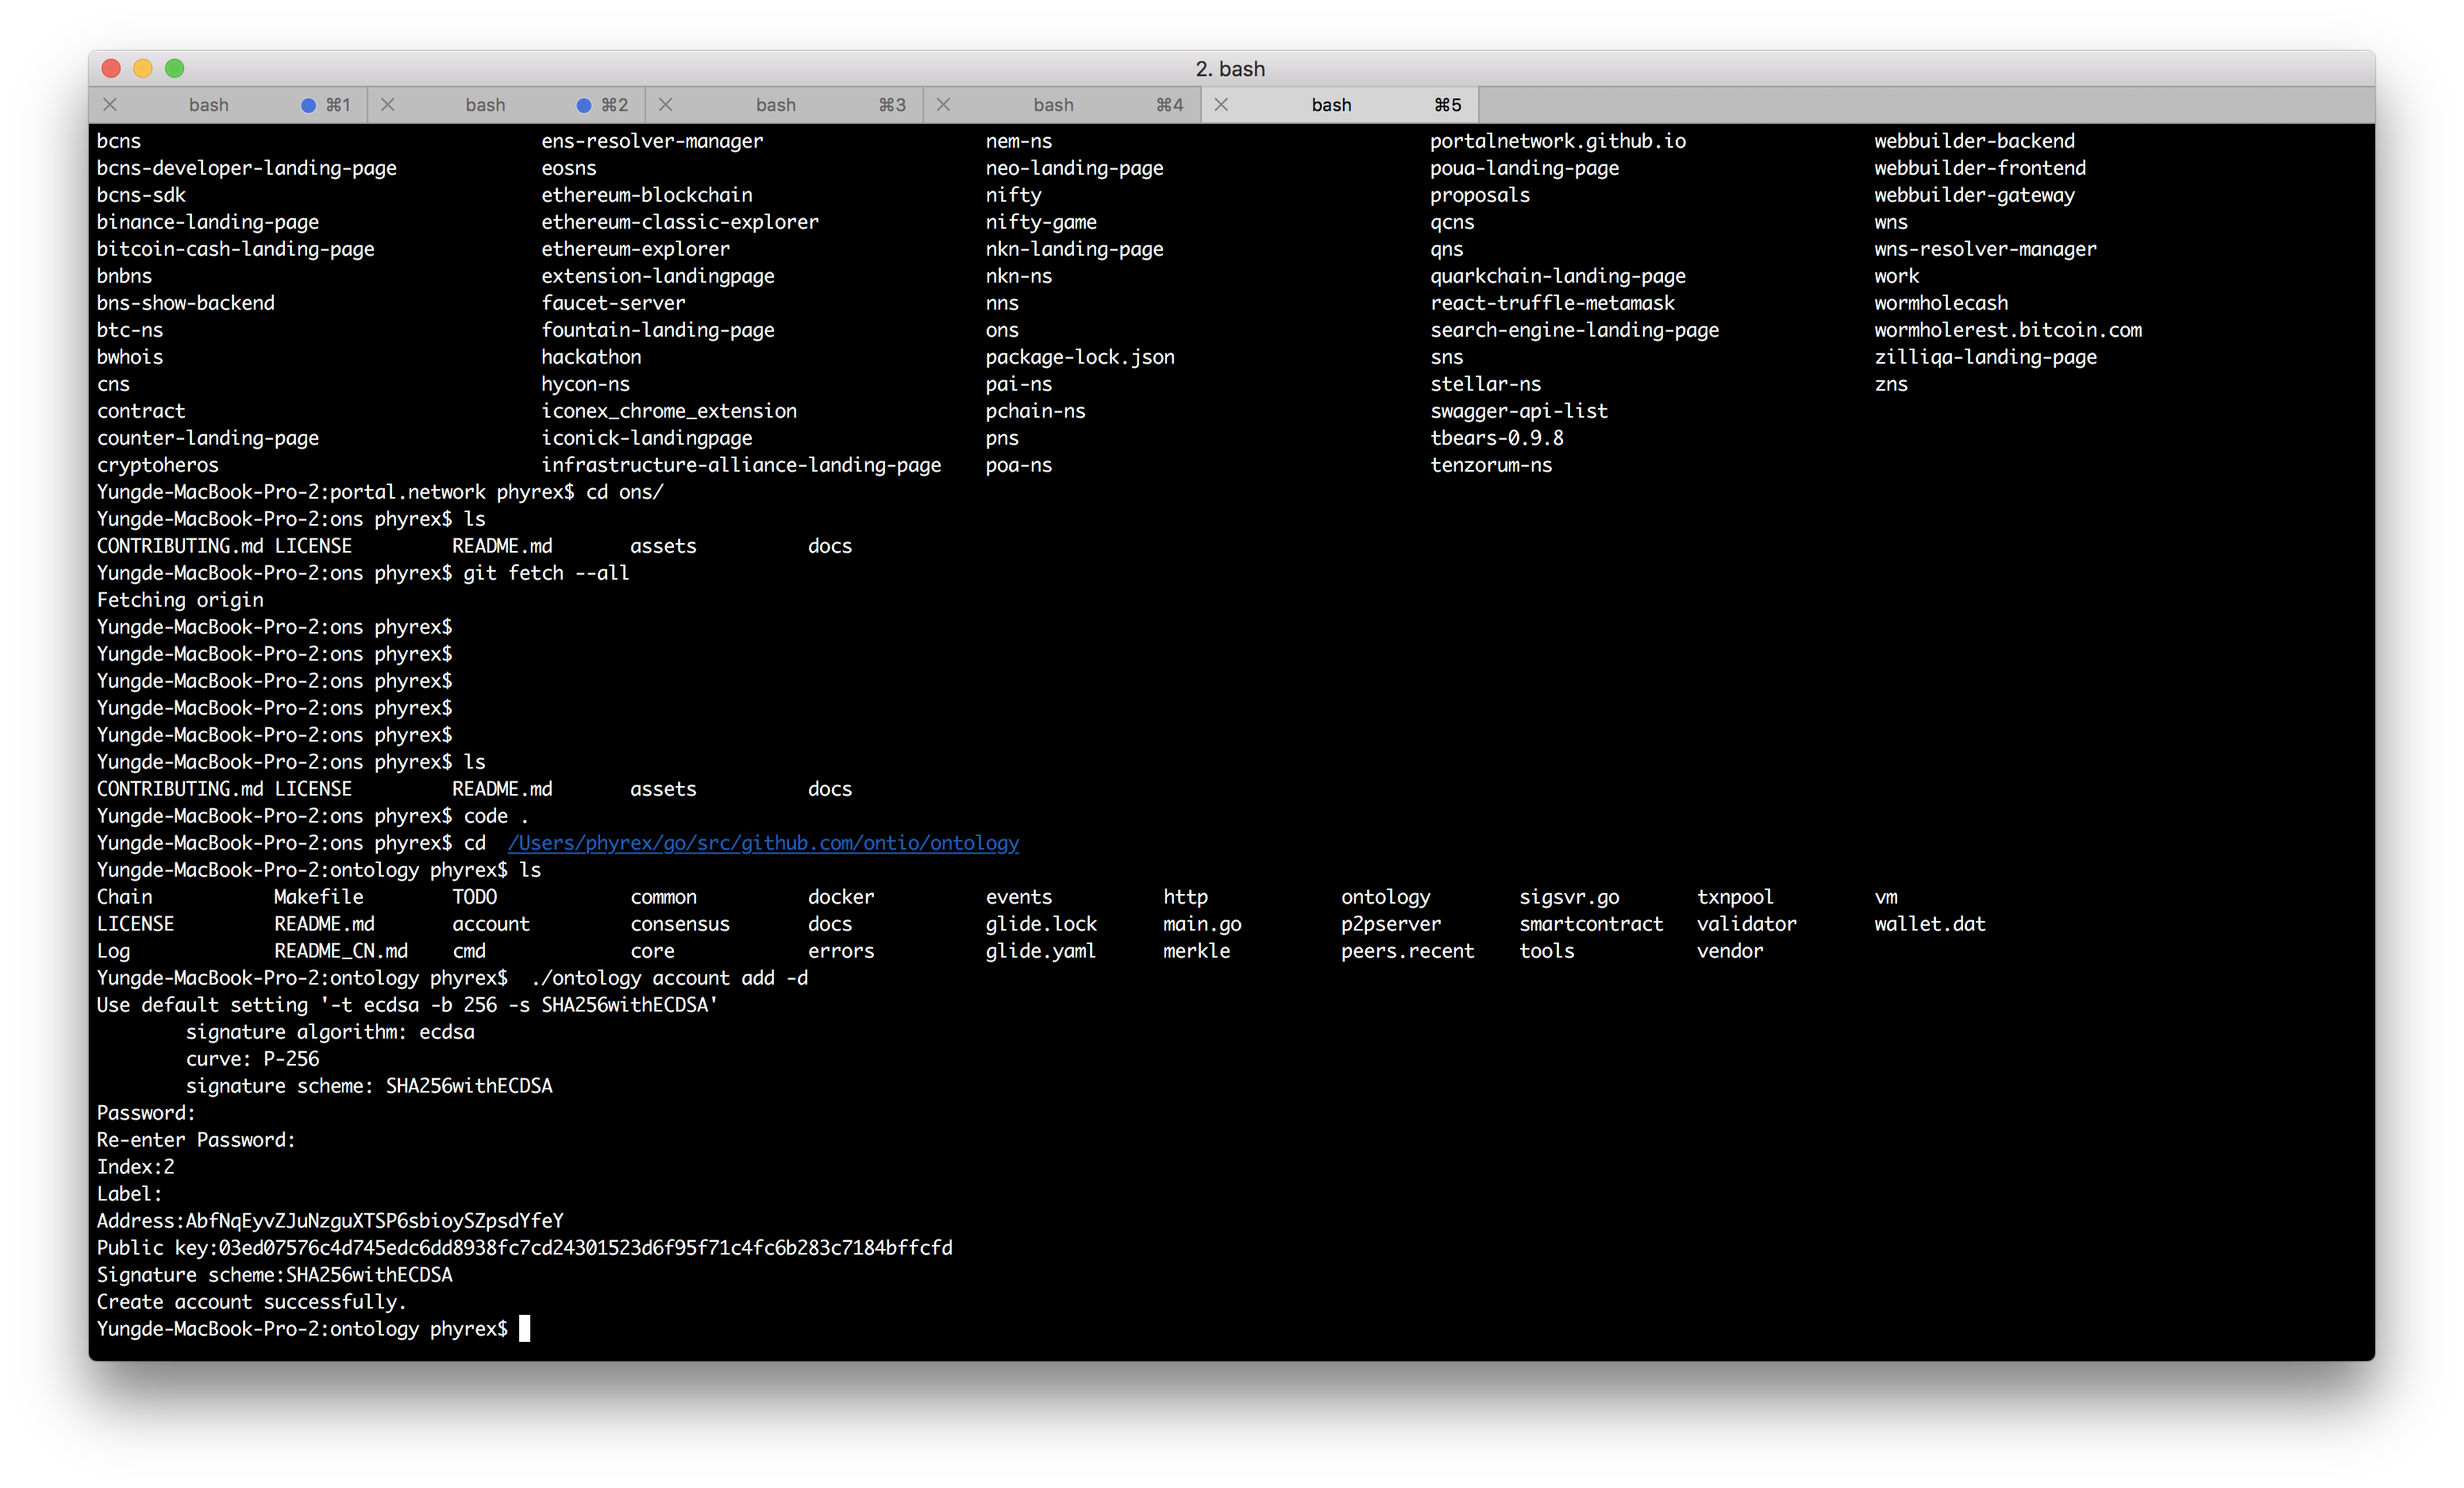Click blue activity dot on tab ⌘1
The height and width of the screenshot is (1488, 2464).
(x=309, y=105)
